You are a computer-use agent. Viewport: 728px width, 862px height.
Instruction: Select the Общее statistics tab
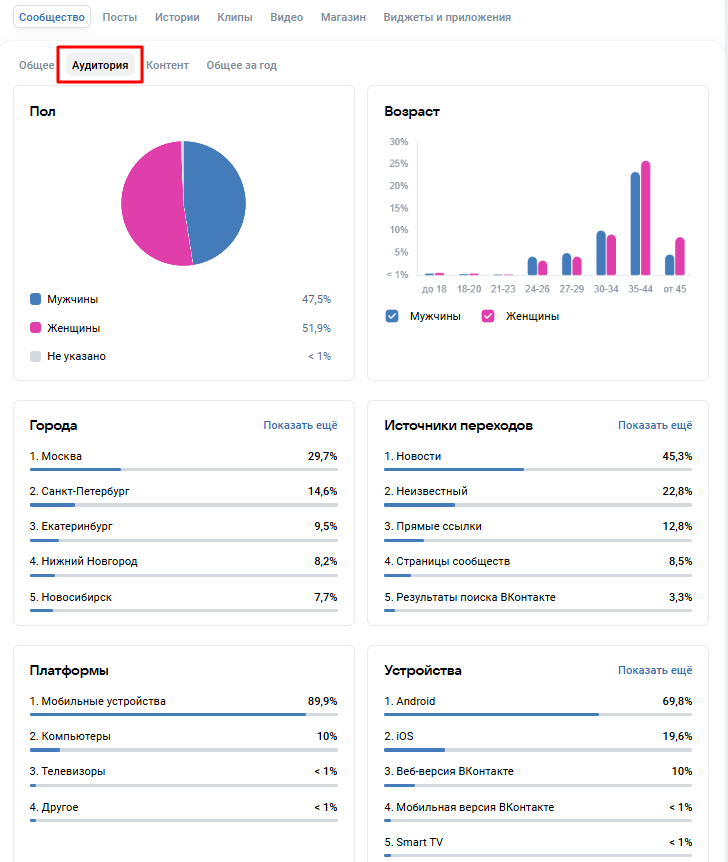point(37,65)
